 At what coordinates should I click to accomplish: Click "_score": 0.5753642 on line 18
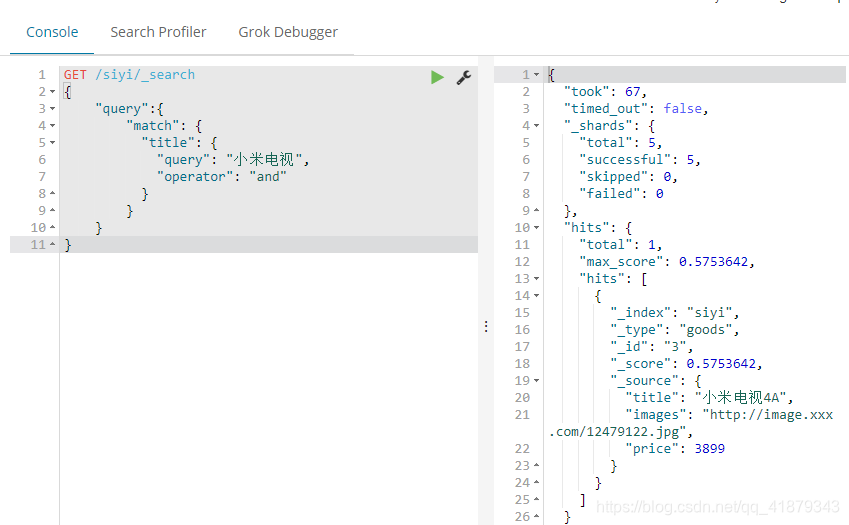click(686, 364)
